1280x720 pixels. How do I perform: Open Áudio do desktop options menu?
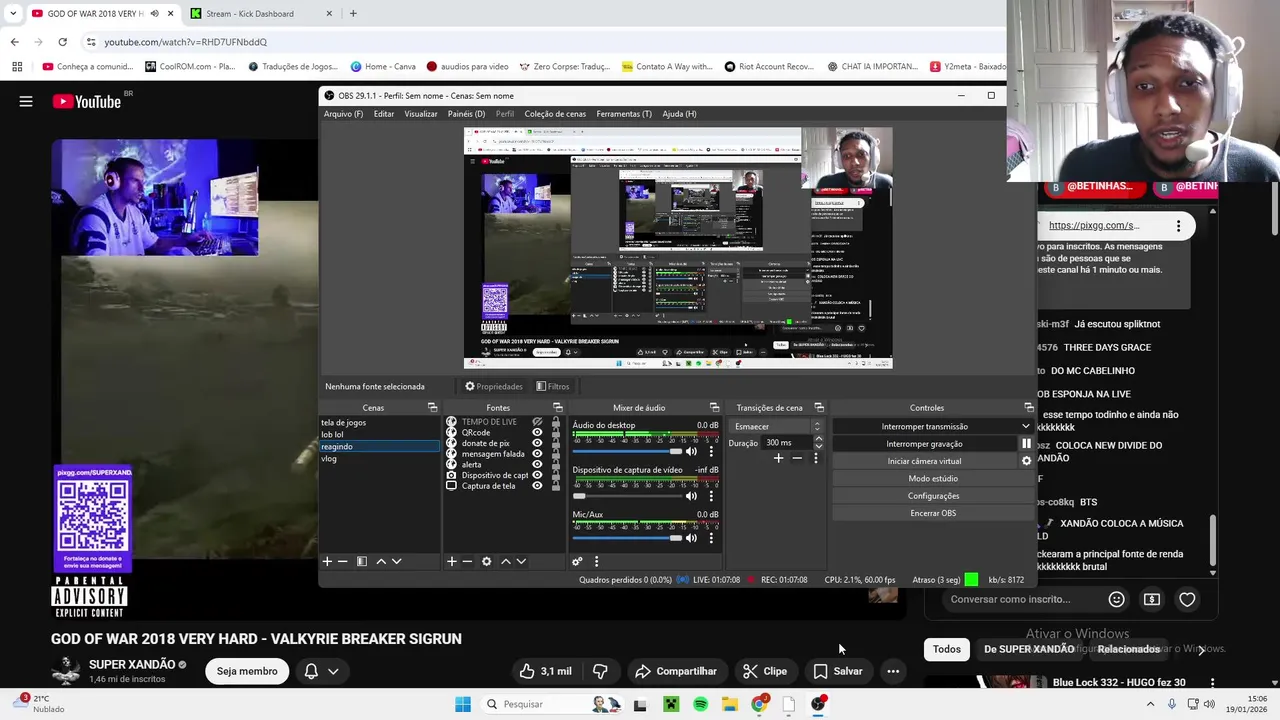point(711,451)
